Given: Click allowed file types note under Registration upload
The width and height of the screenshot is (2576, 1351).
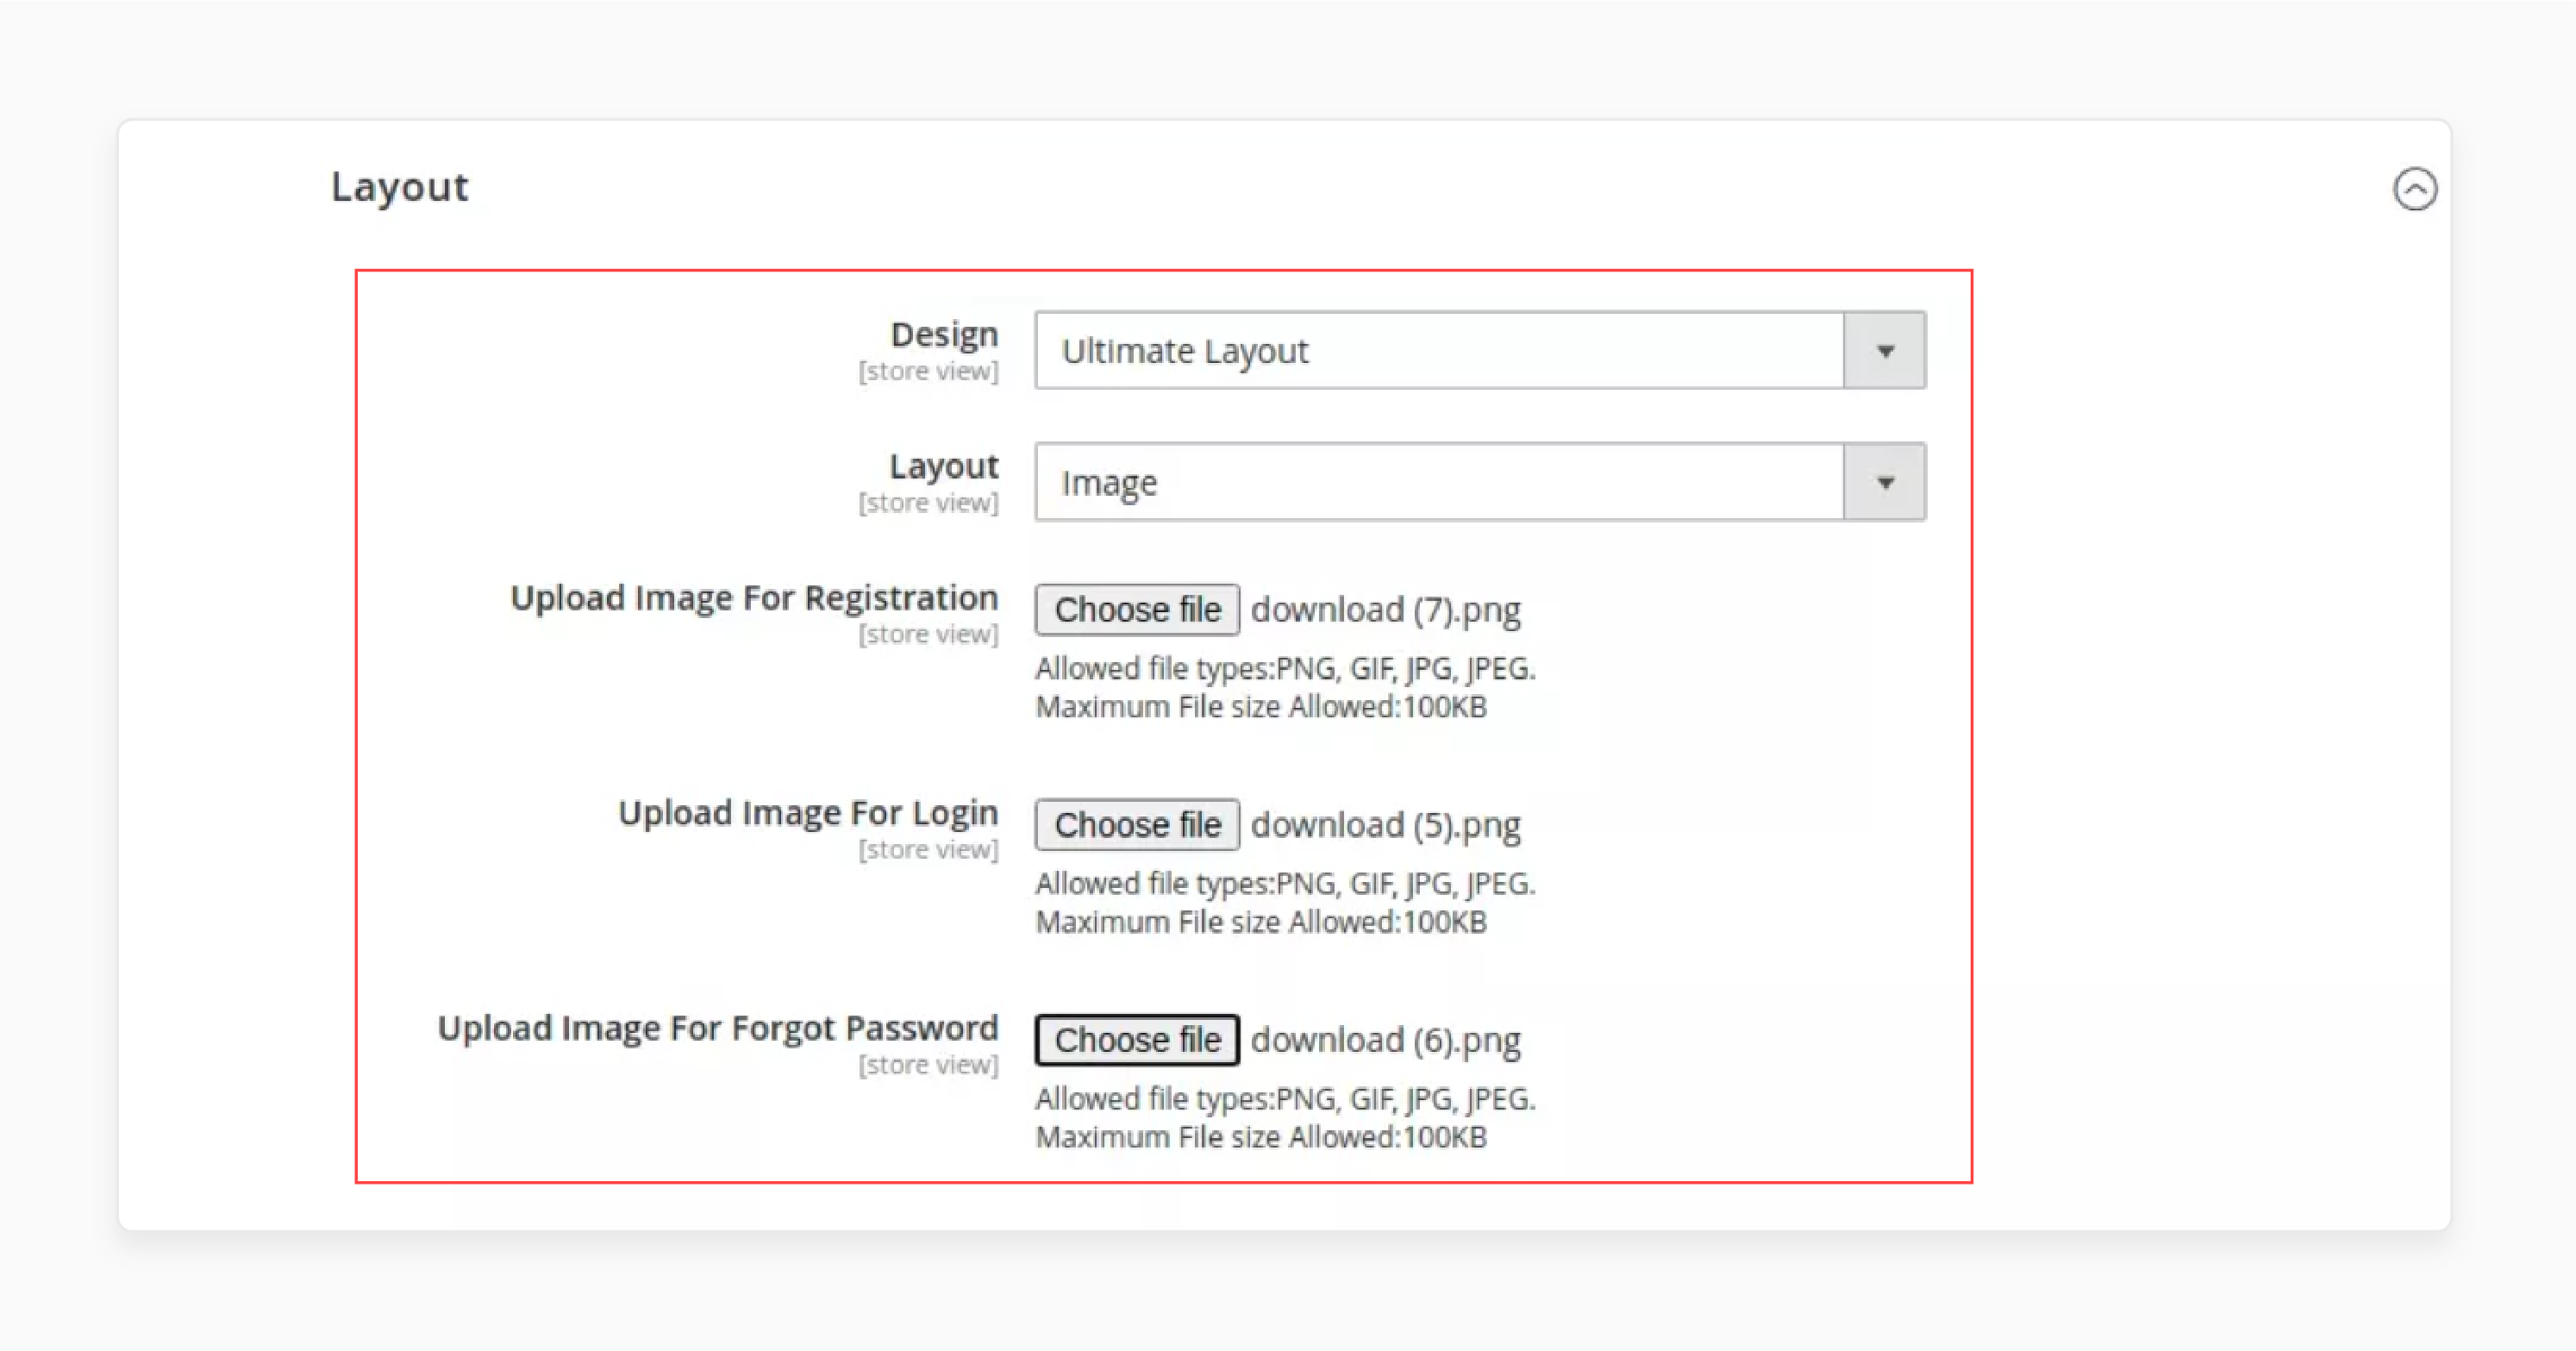Looking at the screenshot, I should coord(1285,668).
